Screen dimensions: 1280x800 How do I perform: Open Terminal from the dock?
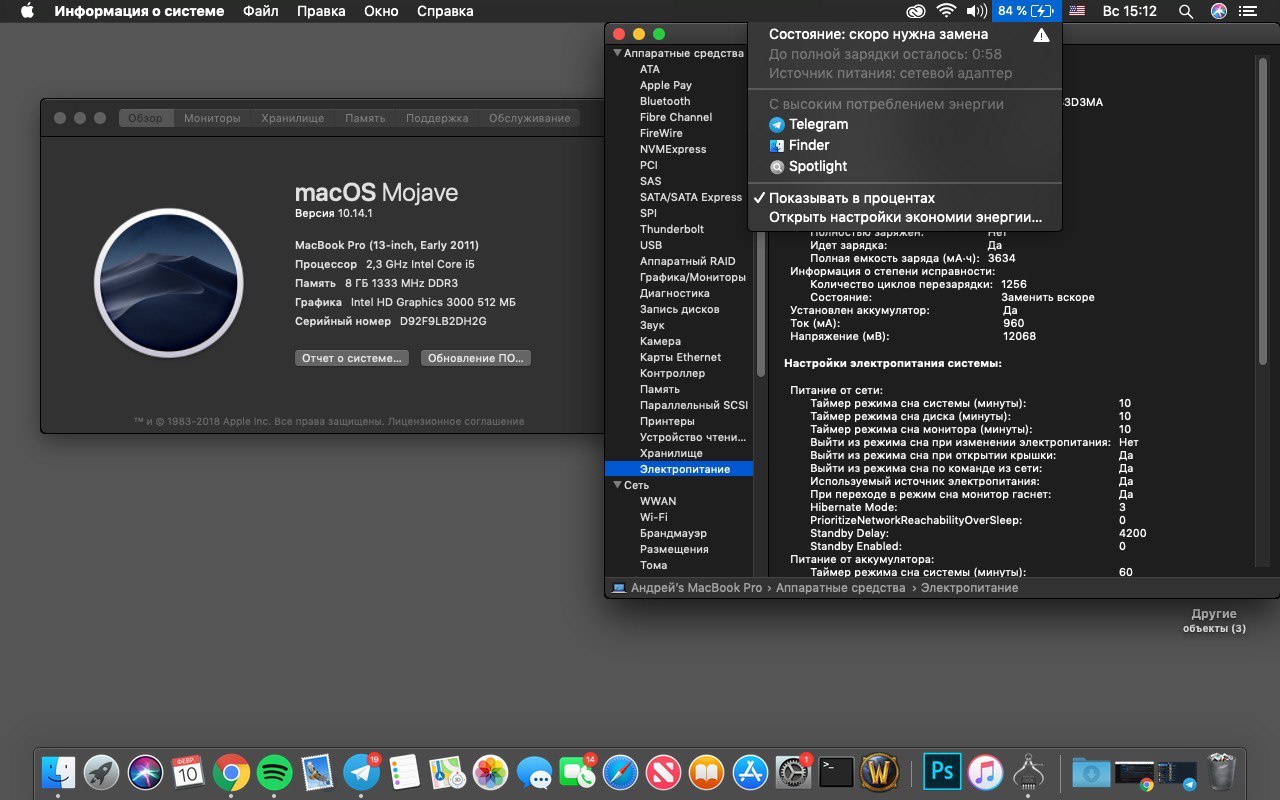836,771
